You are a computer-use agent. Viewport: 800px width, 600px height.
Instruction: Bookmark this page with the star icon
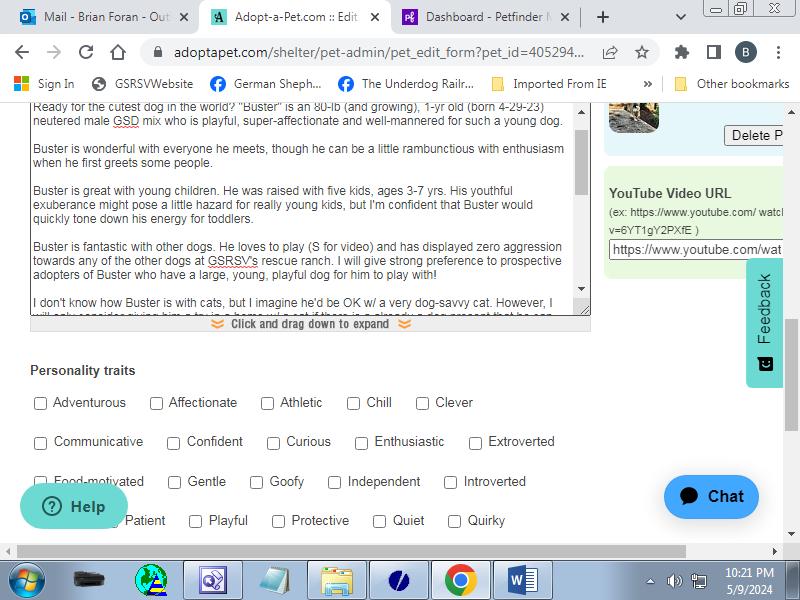point(642,52)
